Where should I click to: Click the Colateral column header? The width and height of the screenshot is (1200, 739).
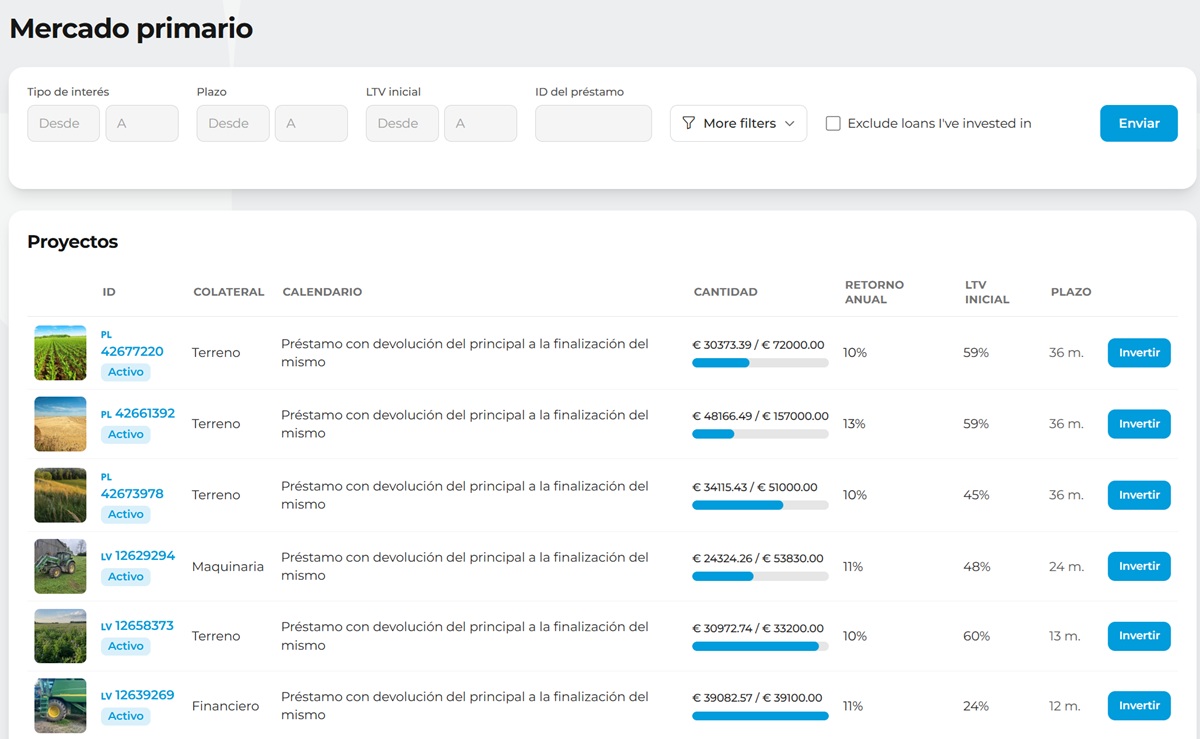pyautogui.click(x=229, y=292)
